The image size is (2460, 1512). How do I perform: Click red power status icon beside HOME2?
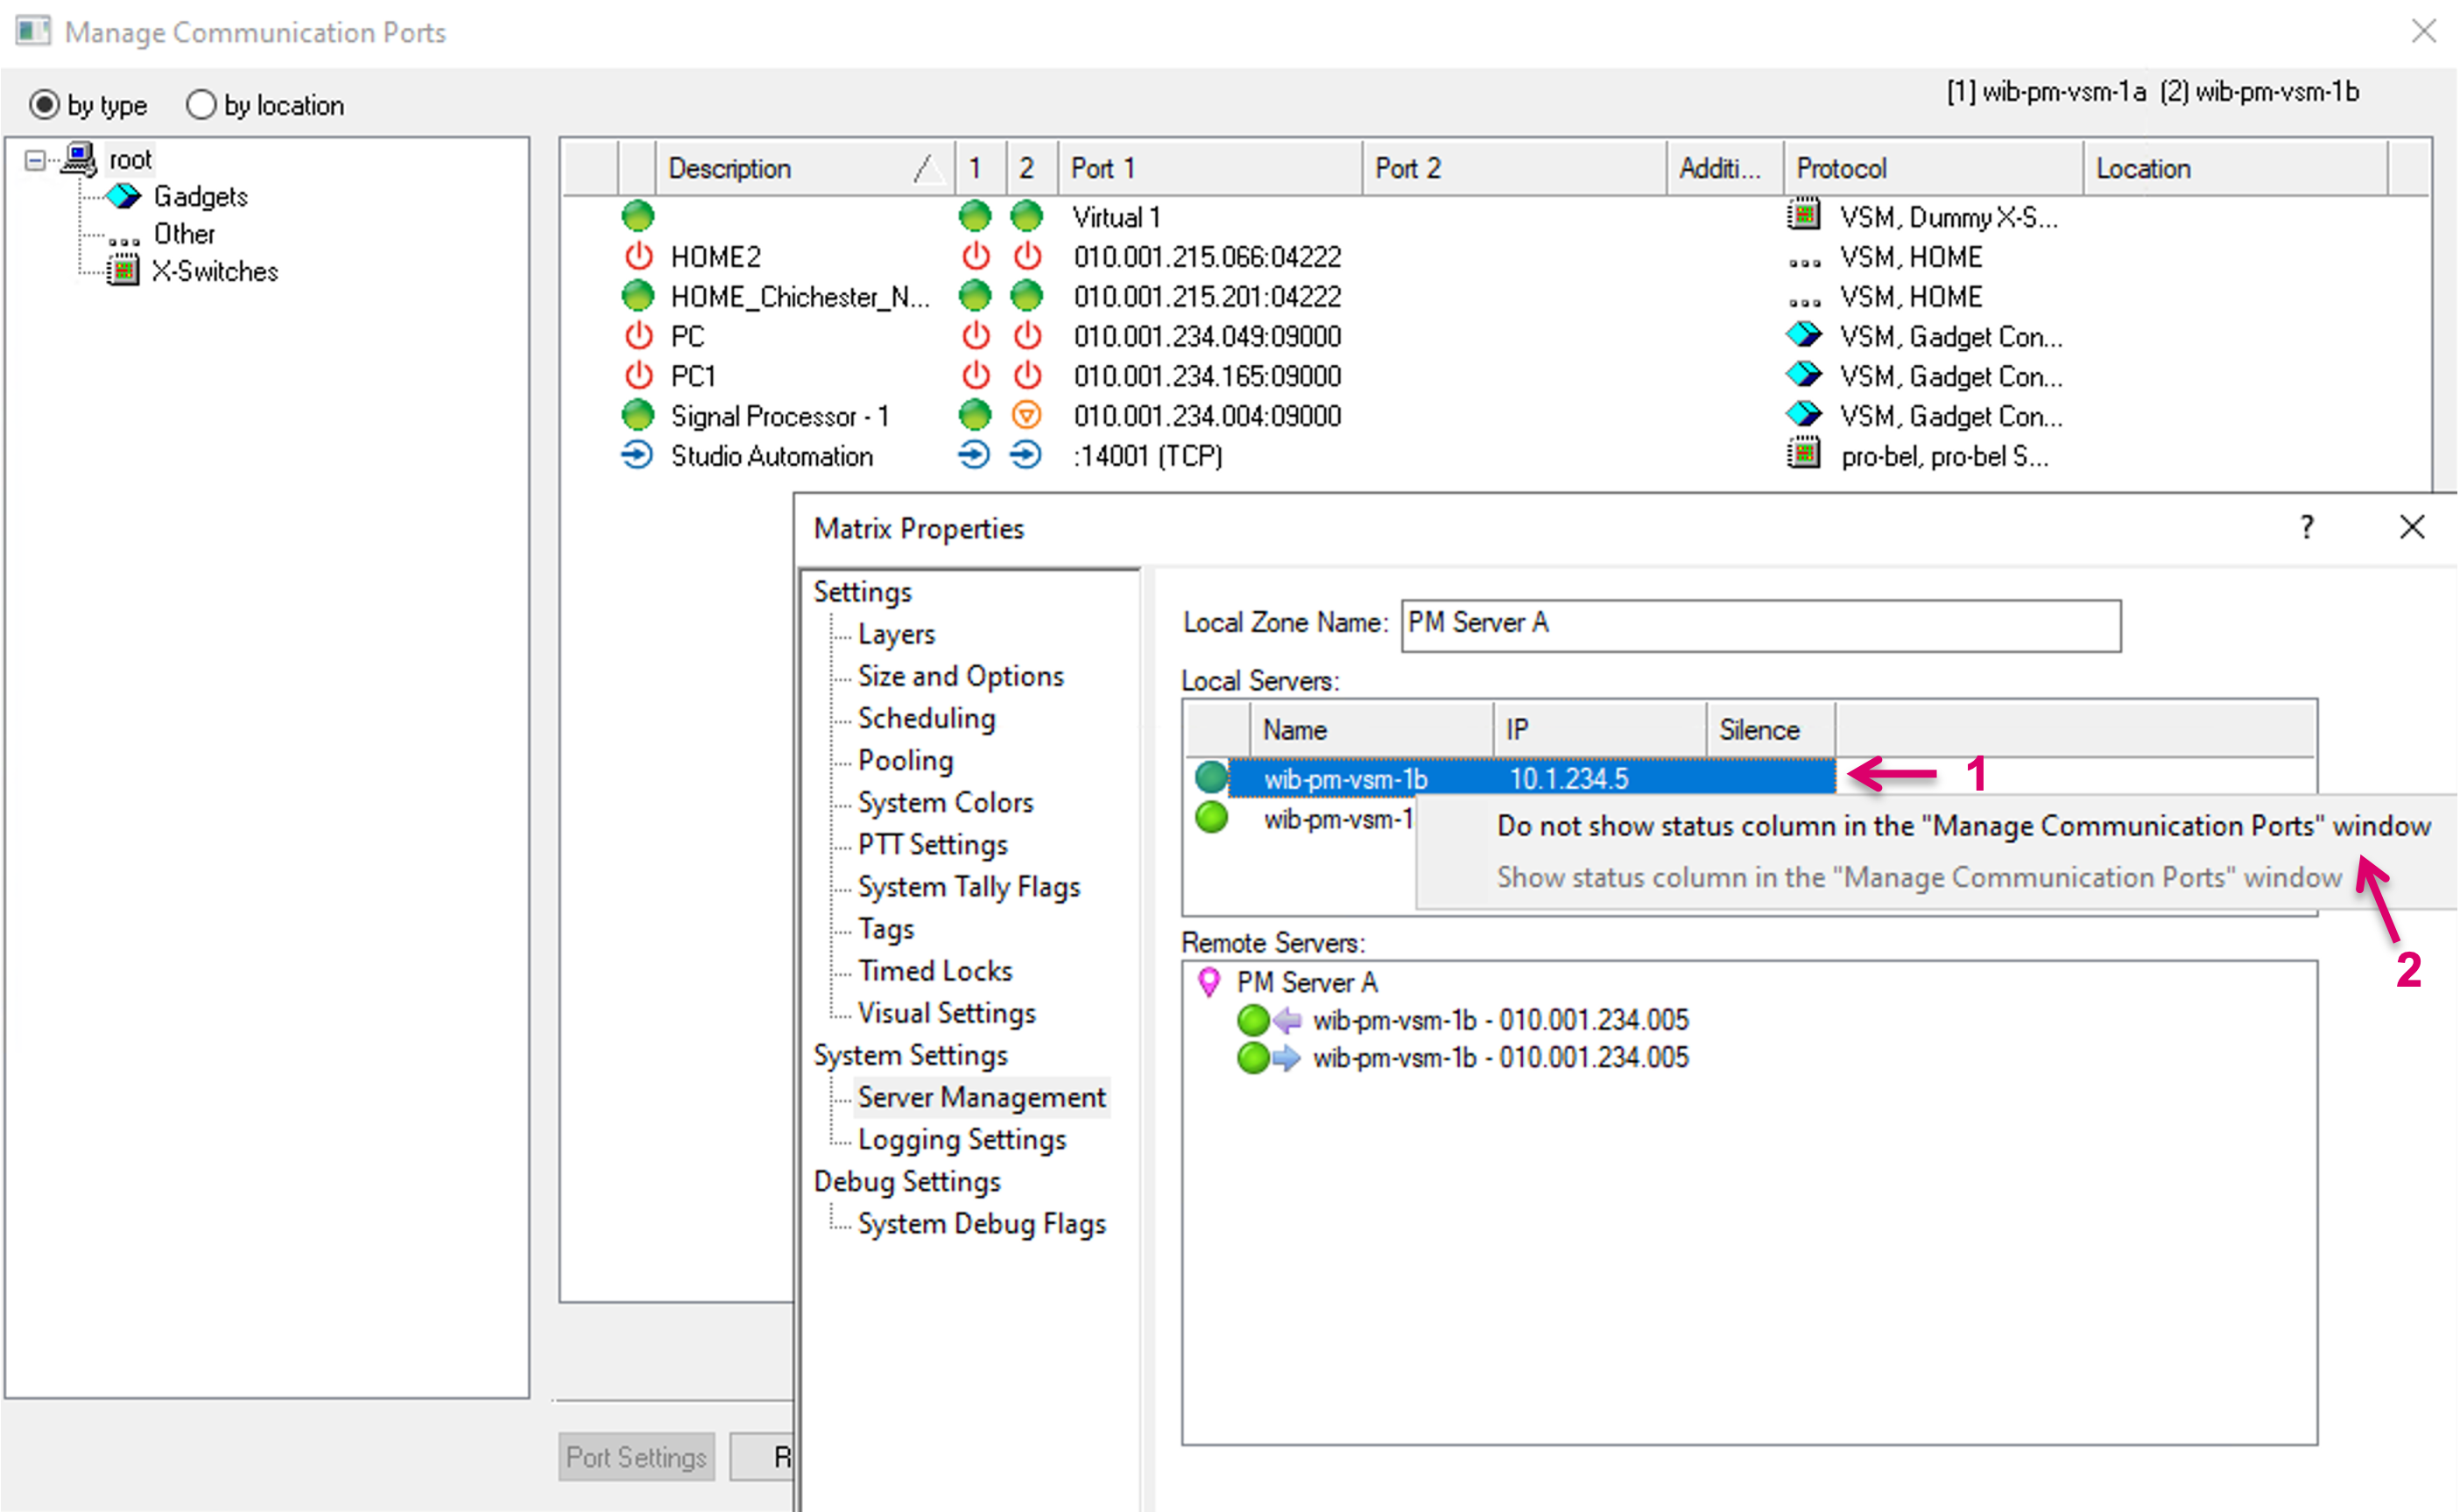point(638,257)
